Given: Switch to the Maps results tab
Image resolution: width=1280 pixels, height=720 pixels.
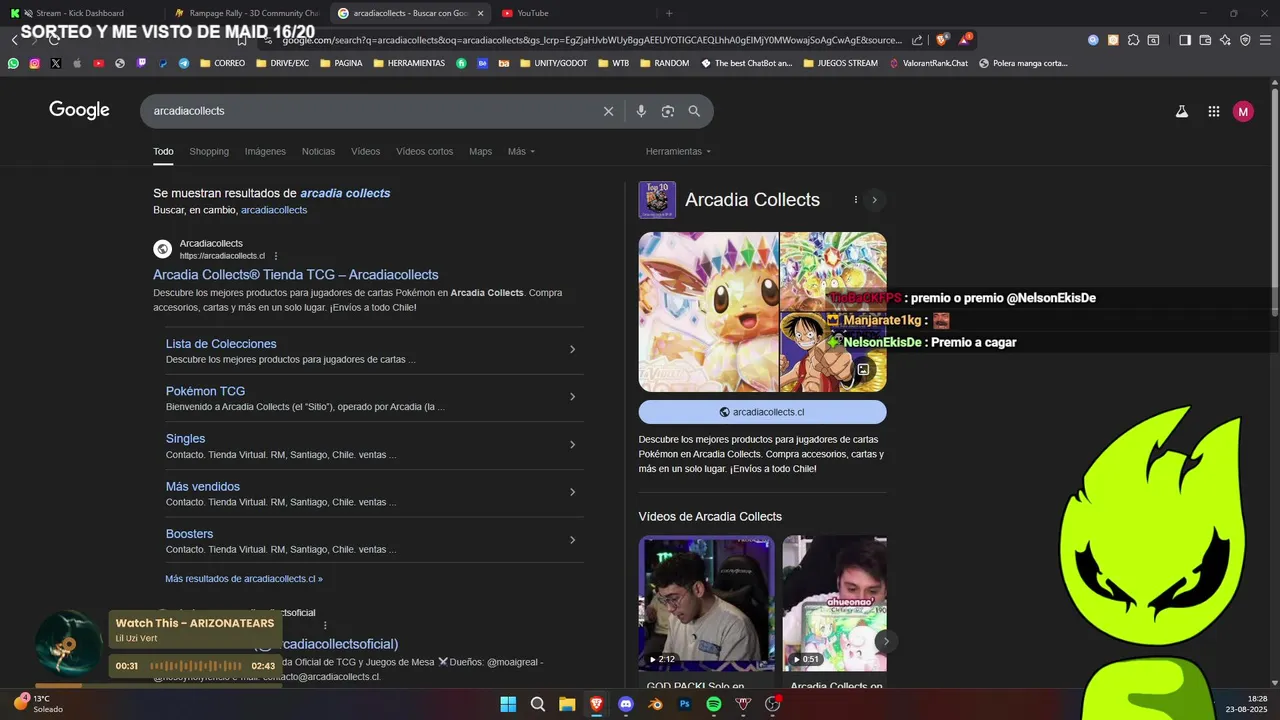Looking at the screenshot, I should (480, 151).
